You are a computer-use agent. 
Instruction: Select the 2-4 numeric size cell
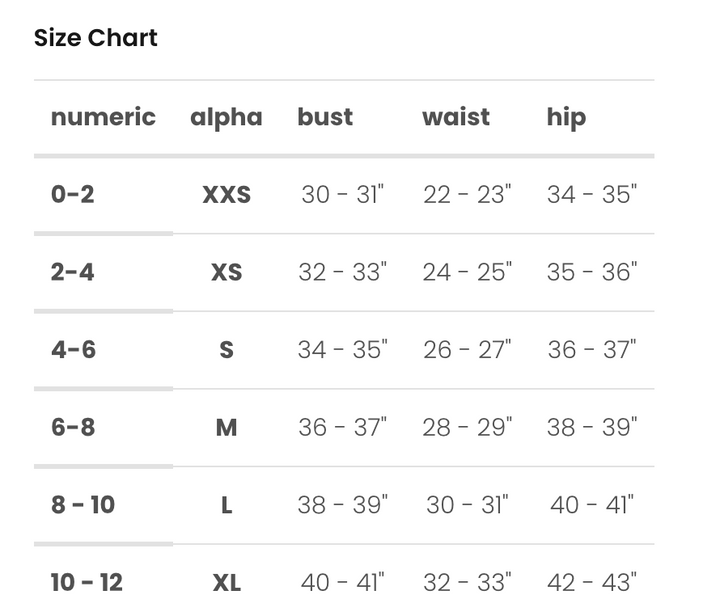coord(73,272)
